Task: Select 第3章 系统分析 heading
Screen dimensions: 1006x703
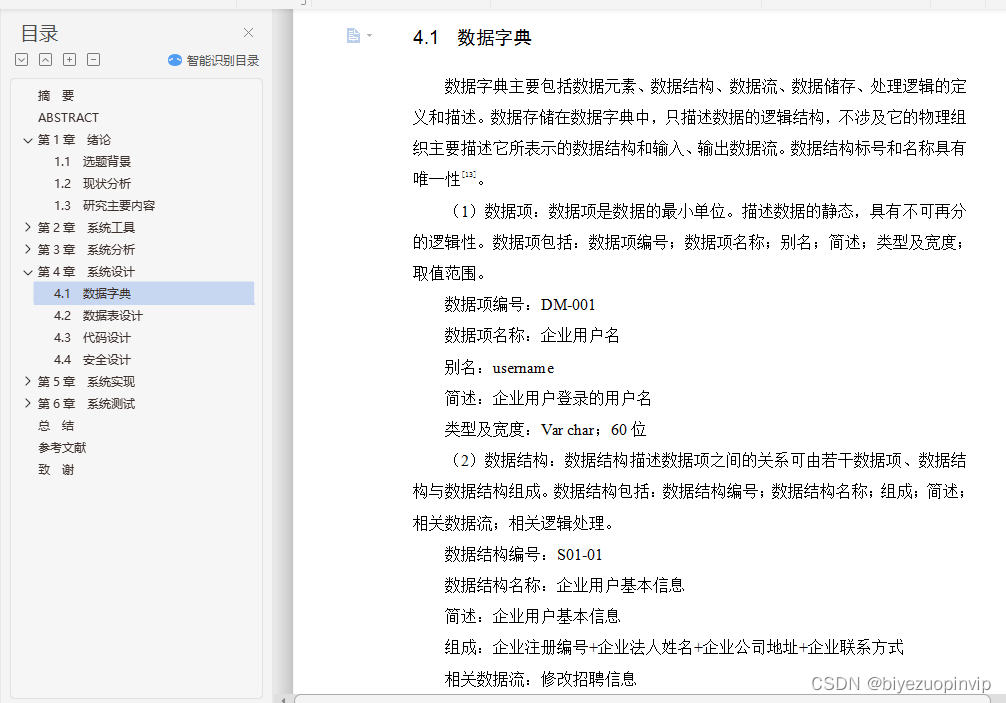Action: (x=86, y=250)
